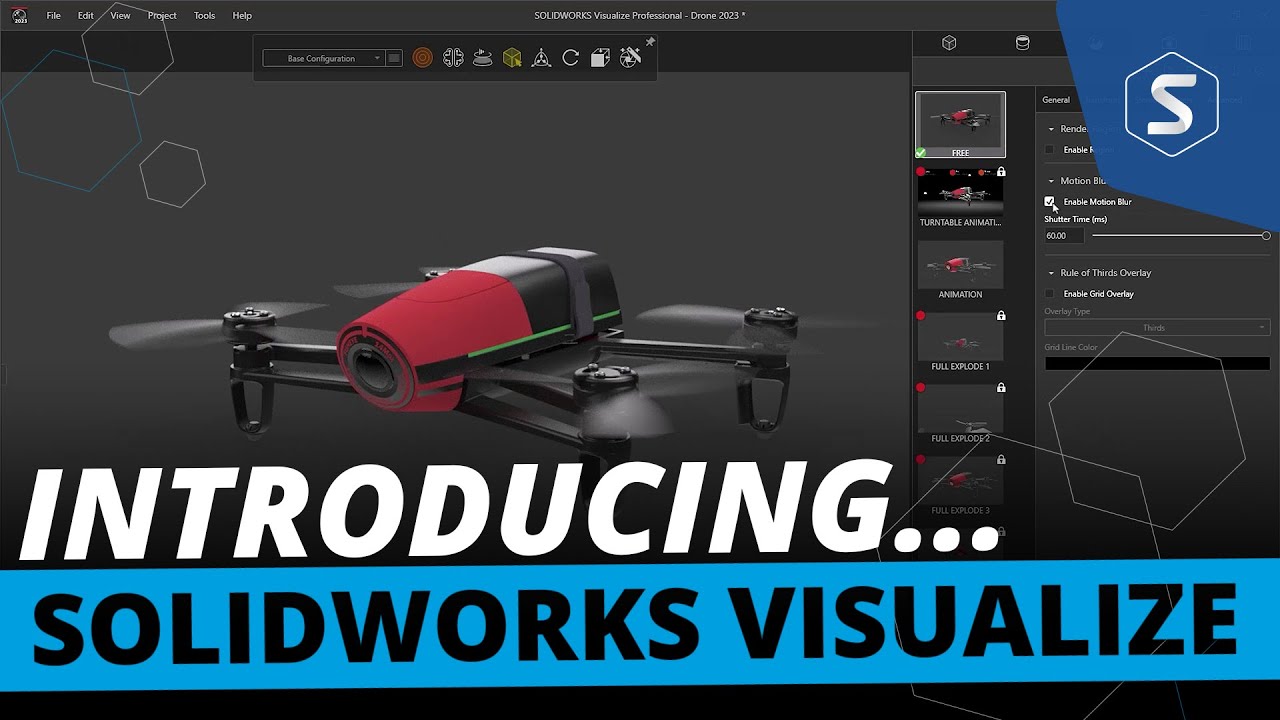Click the white cube output tools icon

(x=600, y=58)
